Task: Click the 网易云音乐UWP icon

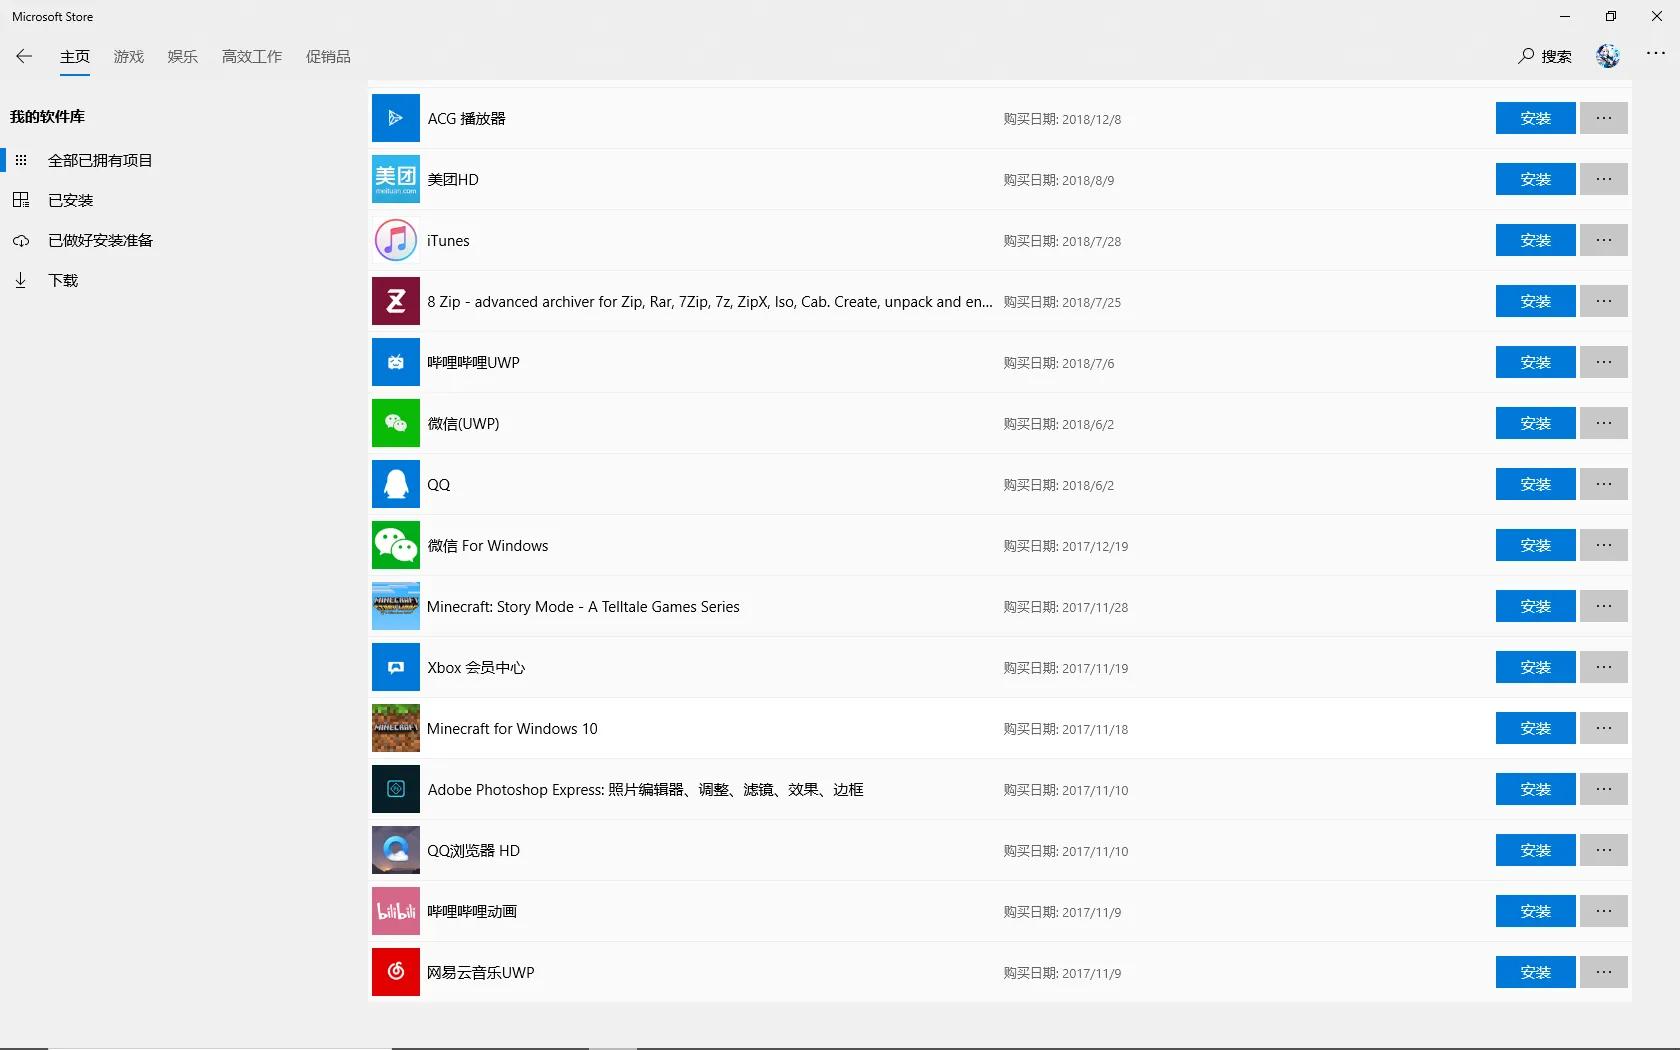Action: pyautogui.click(x=396, y=972)
